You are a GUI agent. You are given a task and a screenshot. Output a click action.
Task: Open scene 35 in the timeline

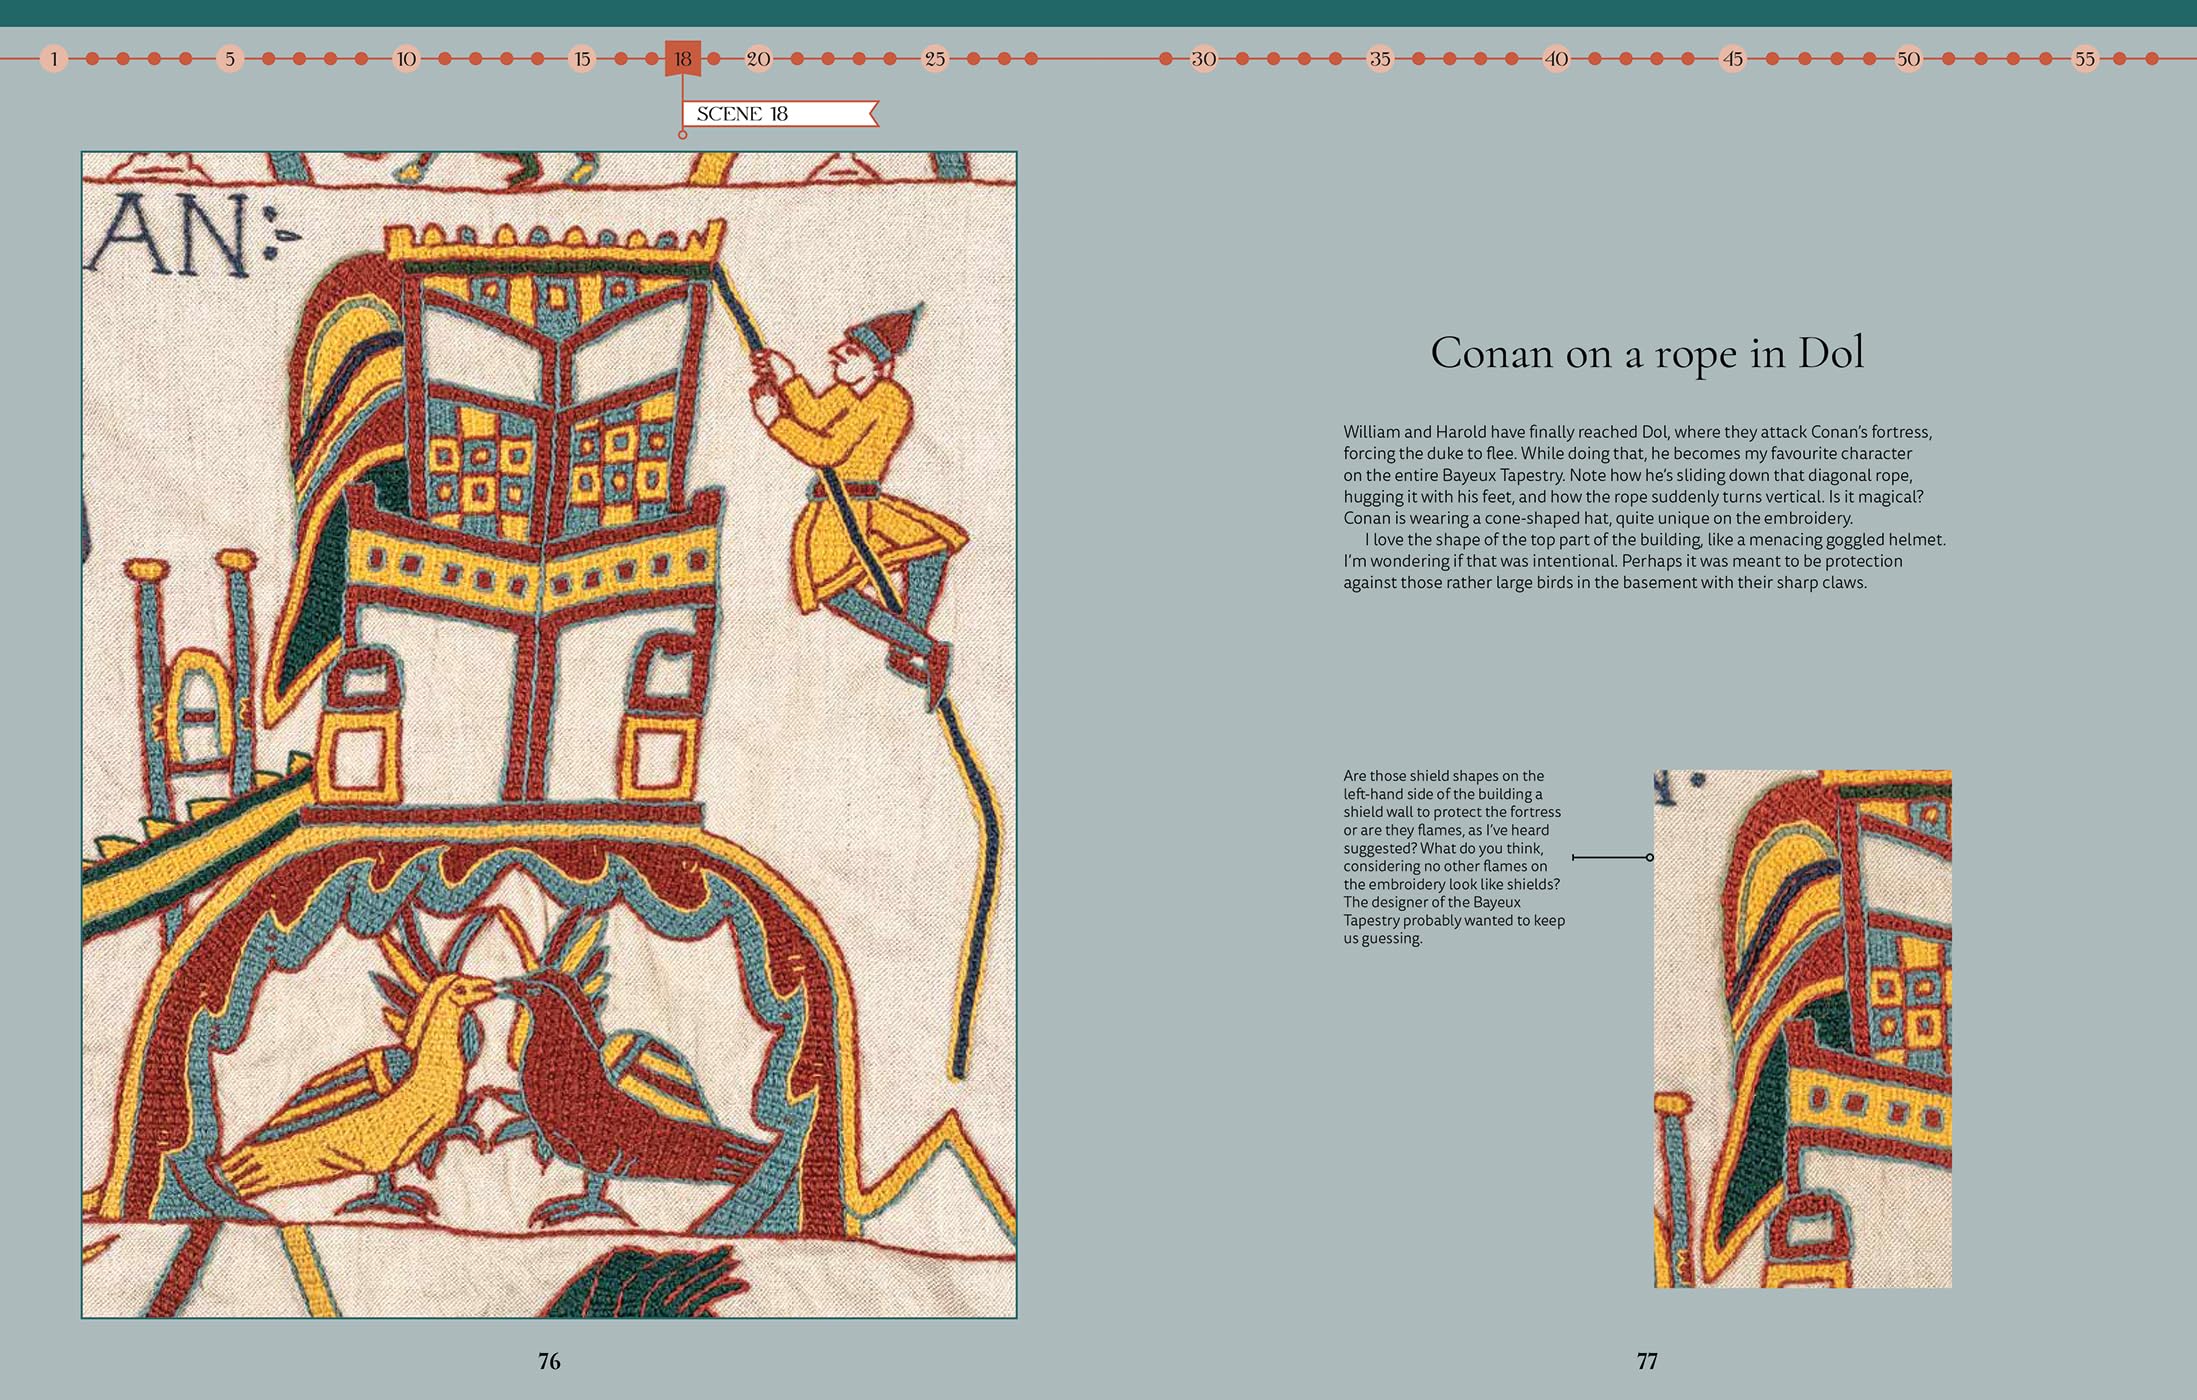click(x=1380, y=59)
